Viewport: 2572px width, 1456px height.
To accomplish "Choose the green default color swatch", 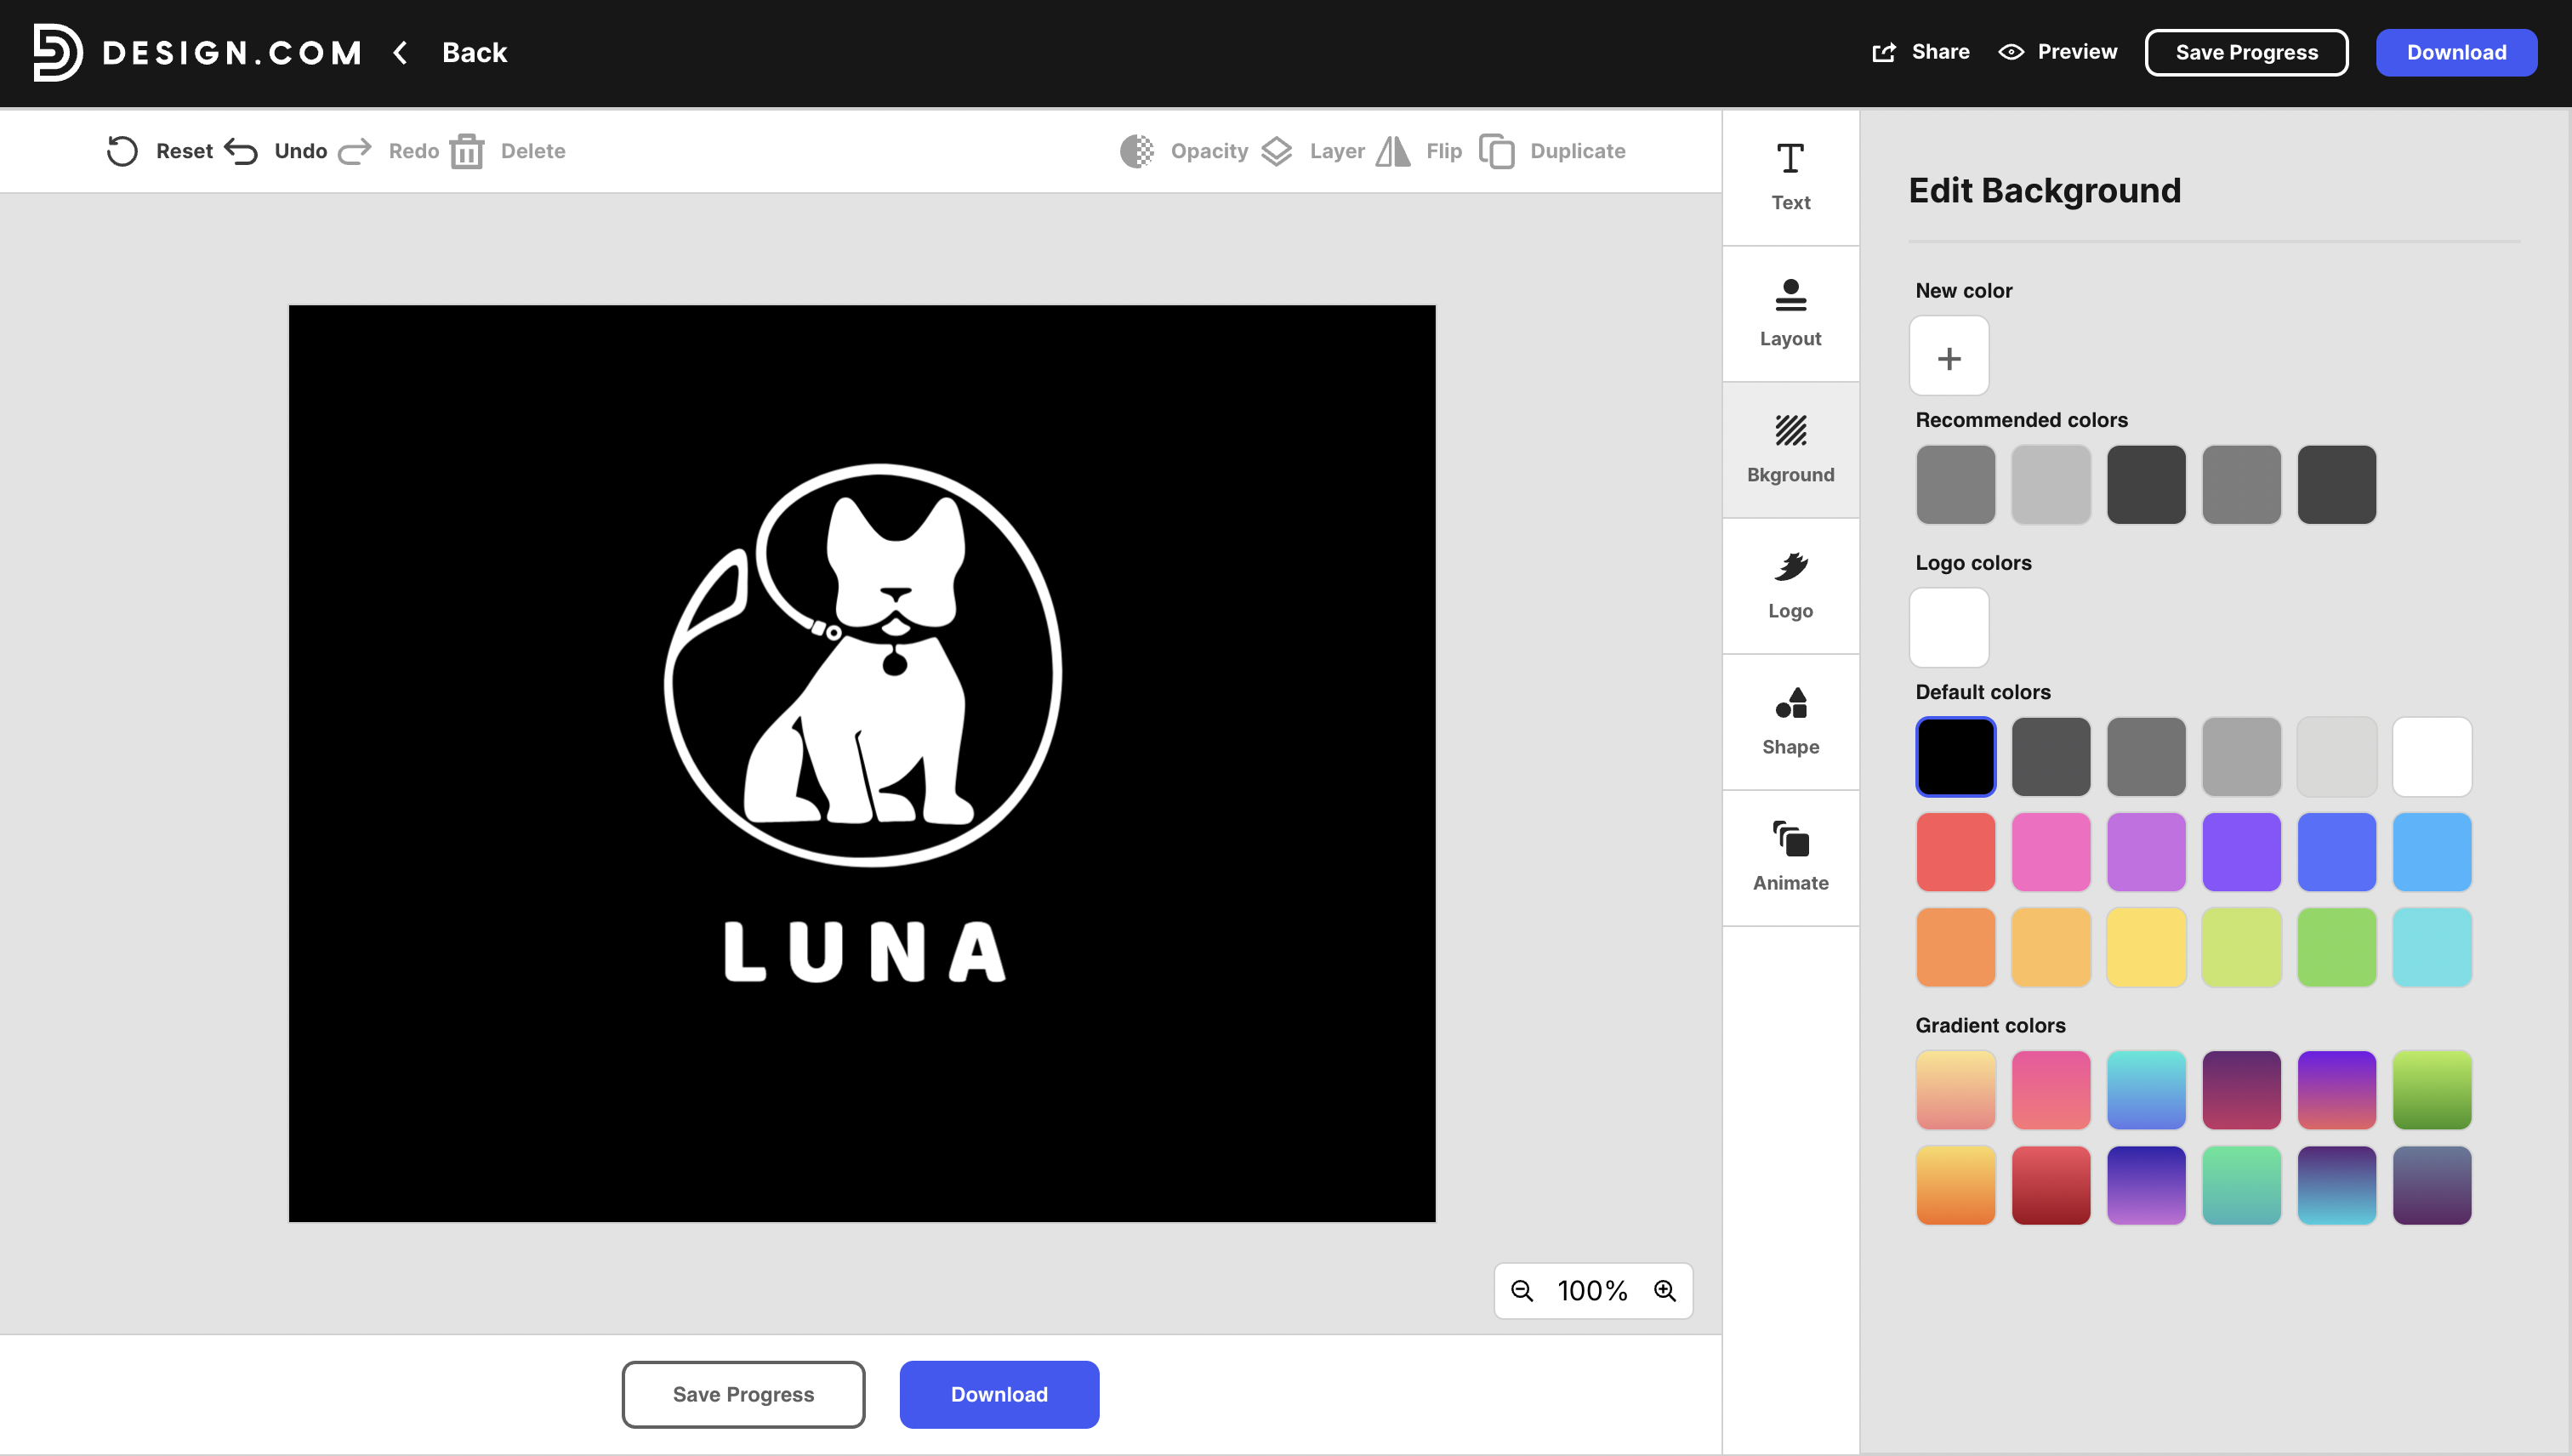I will click(2336, 947).
